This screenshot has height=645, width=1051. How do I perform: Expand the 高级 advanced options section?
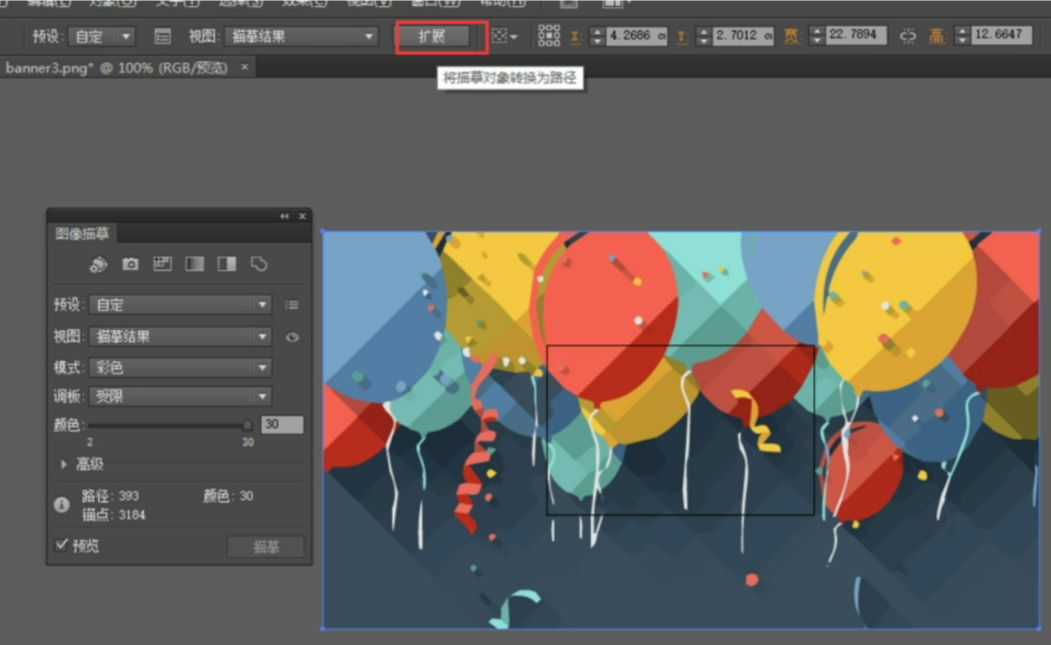pyautogui.click(x=64, y=464)
